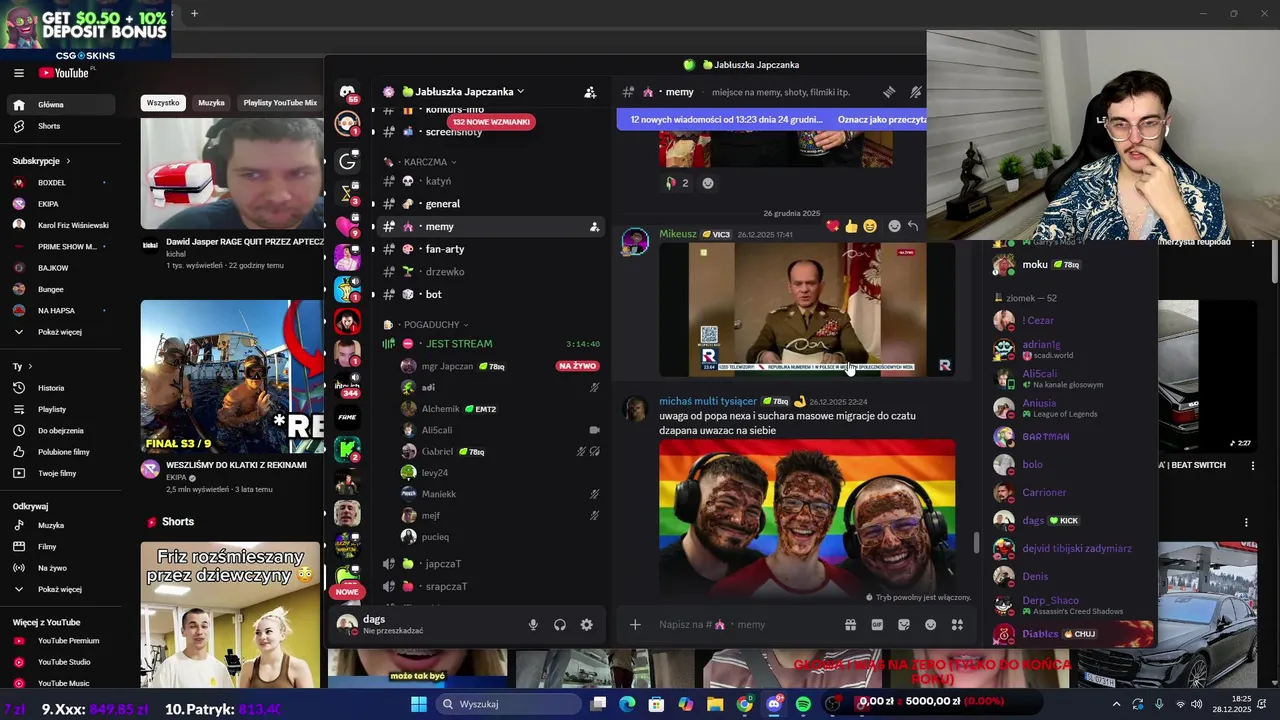Open YouTube Historia in sidebar

60,388
